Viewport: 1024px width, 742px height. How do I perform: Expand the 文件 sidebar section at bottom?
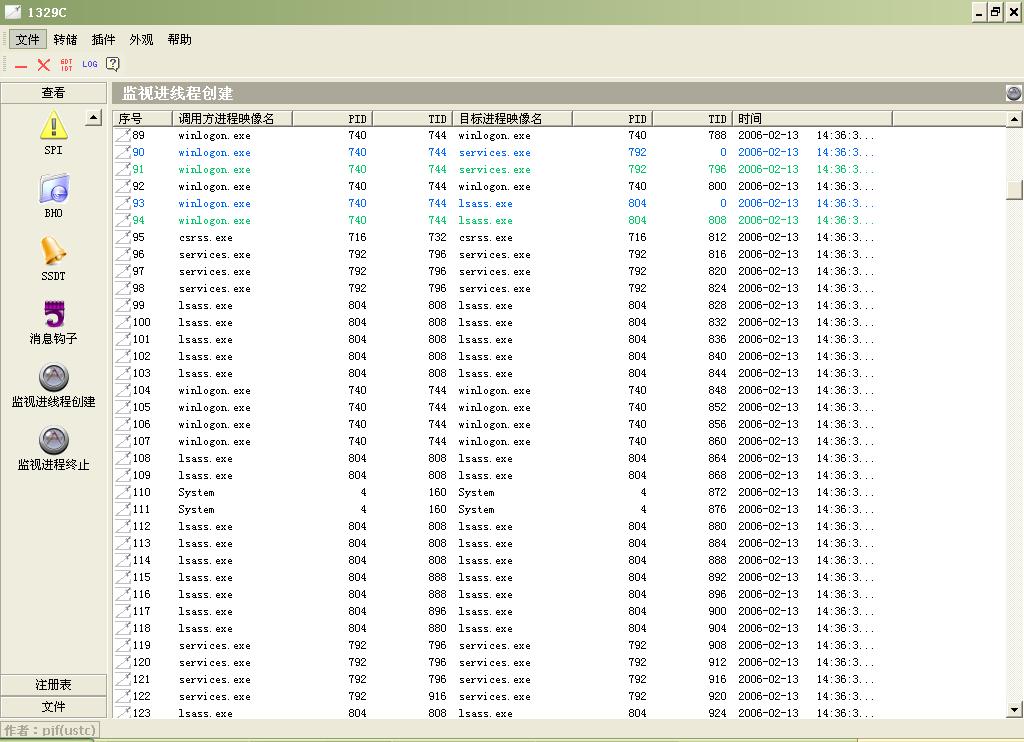click(53, 706)
